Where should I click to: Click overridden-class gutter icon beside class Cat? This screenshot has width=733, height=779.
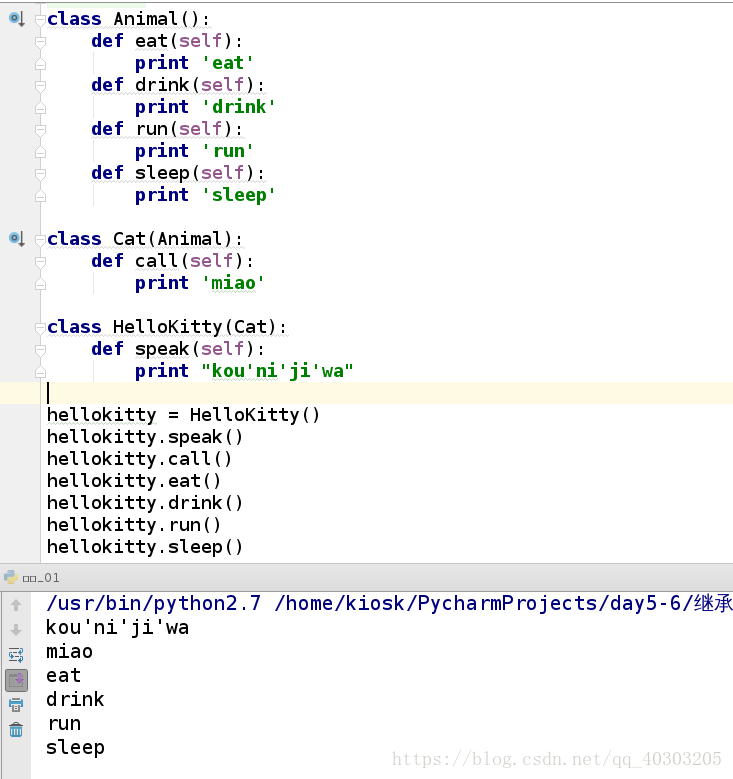pos(16,239)
